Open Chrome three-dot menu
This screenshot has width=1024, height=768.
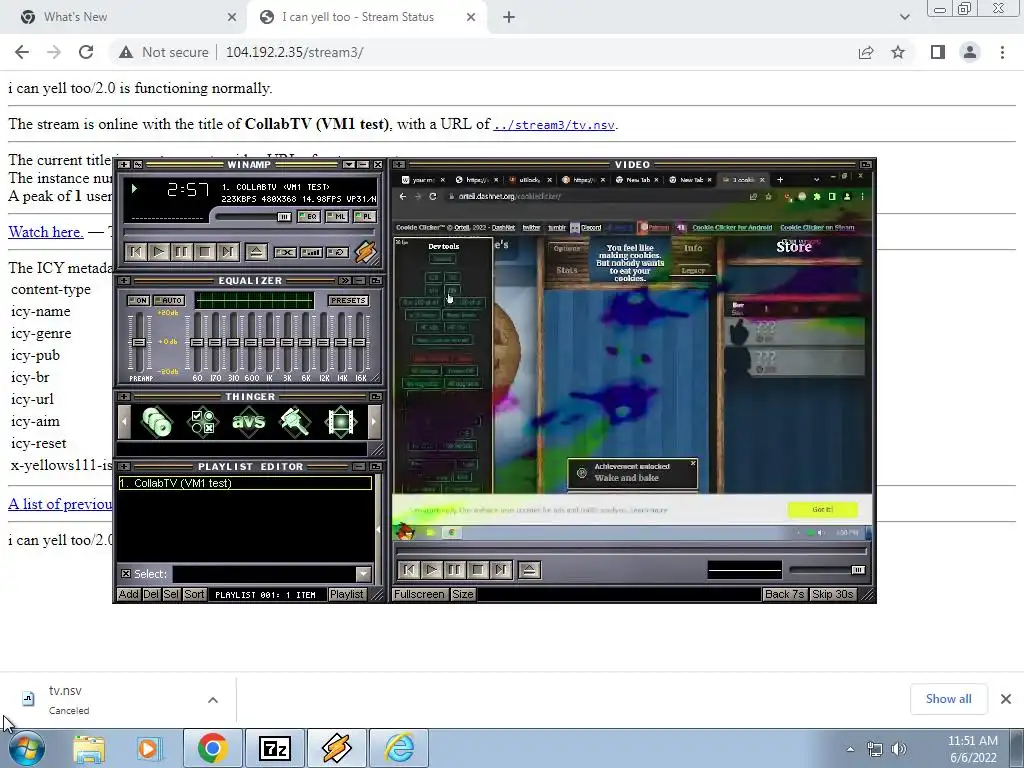1002,52
